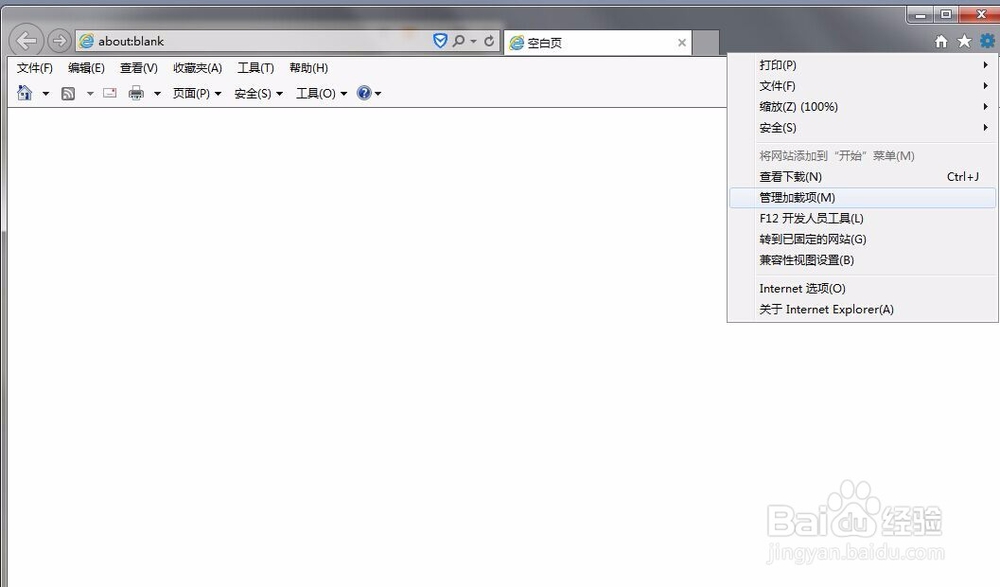This screenshot has height=587, width=1000.
Task: Click the settings gear icon at top right
Action: (x=988, y=41)
